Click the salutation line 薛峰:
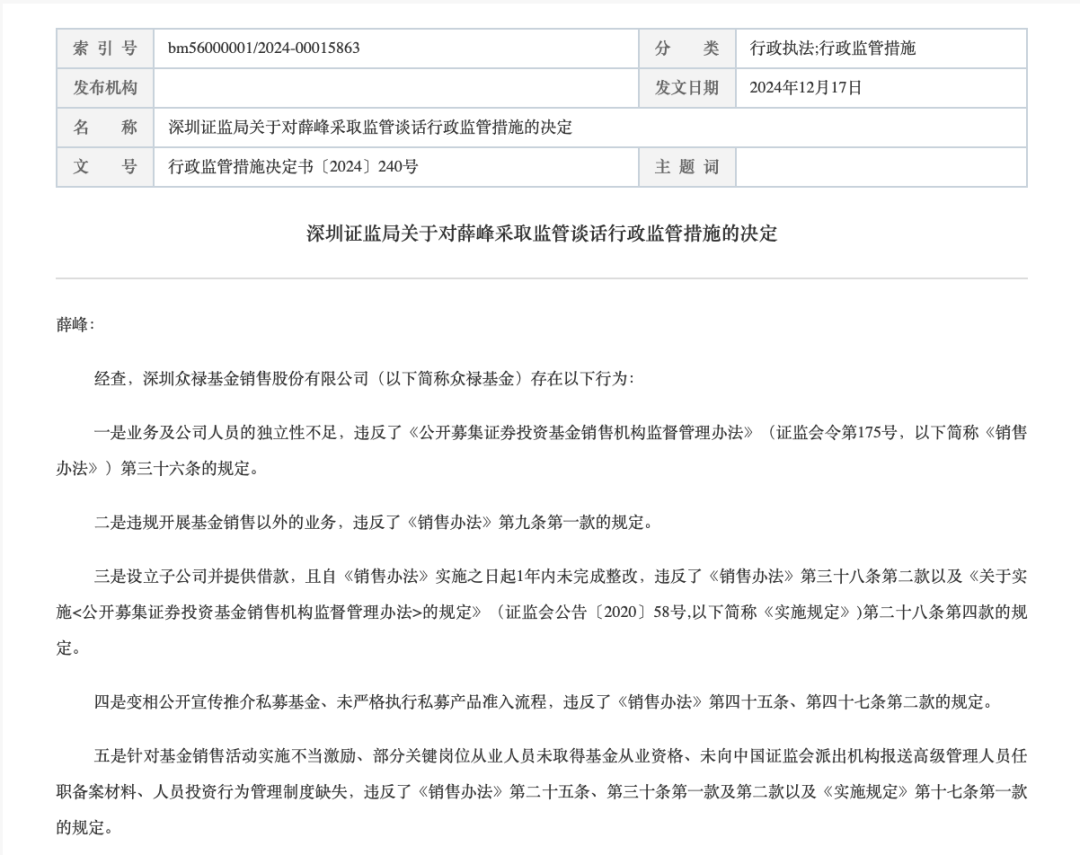Image resolution: width=1080 pixels, height=855 pixels. click(x=75, y=325)
